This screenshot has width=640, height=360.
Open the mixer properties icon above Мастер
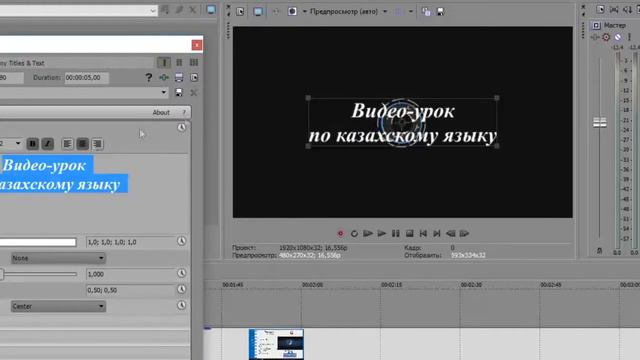(x=600, y=9)
